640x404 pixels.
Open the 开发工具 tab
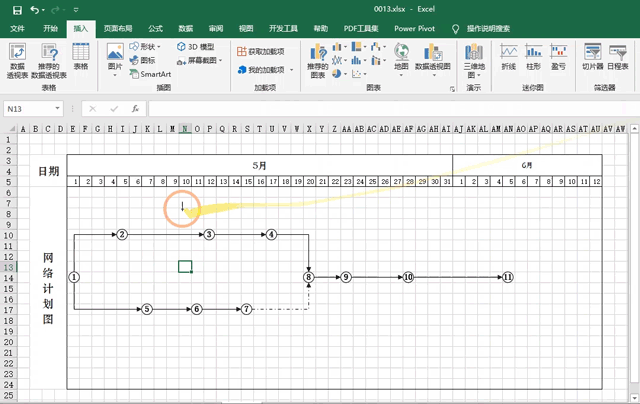(x=283, y=29)
